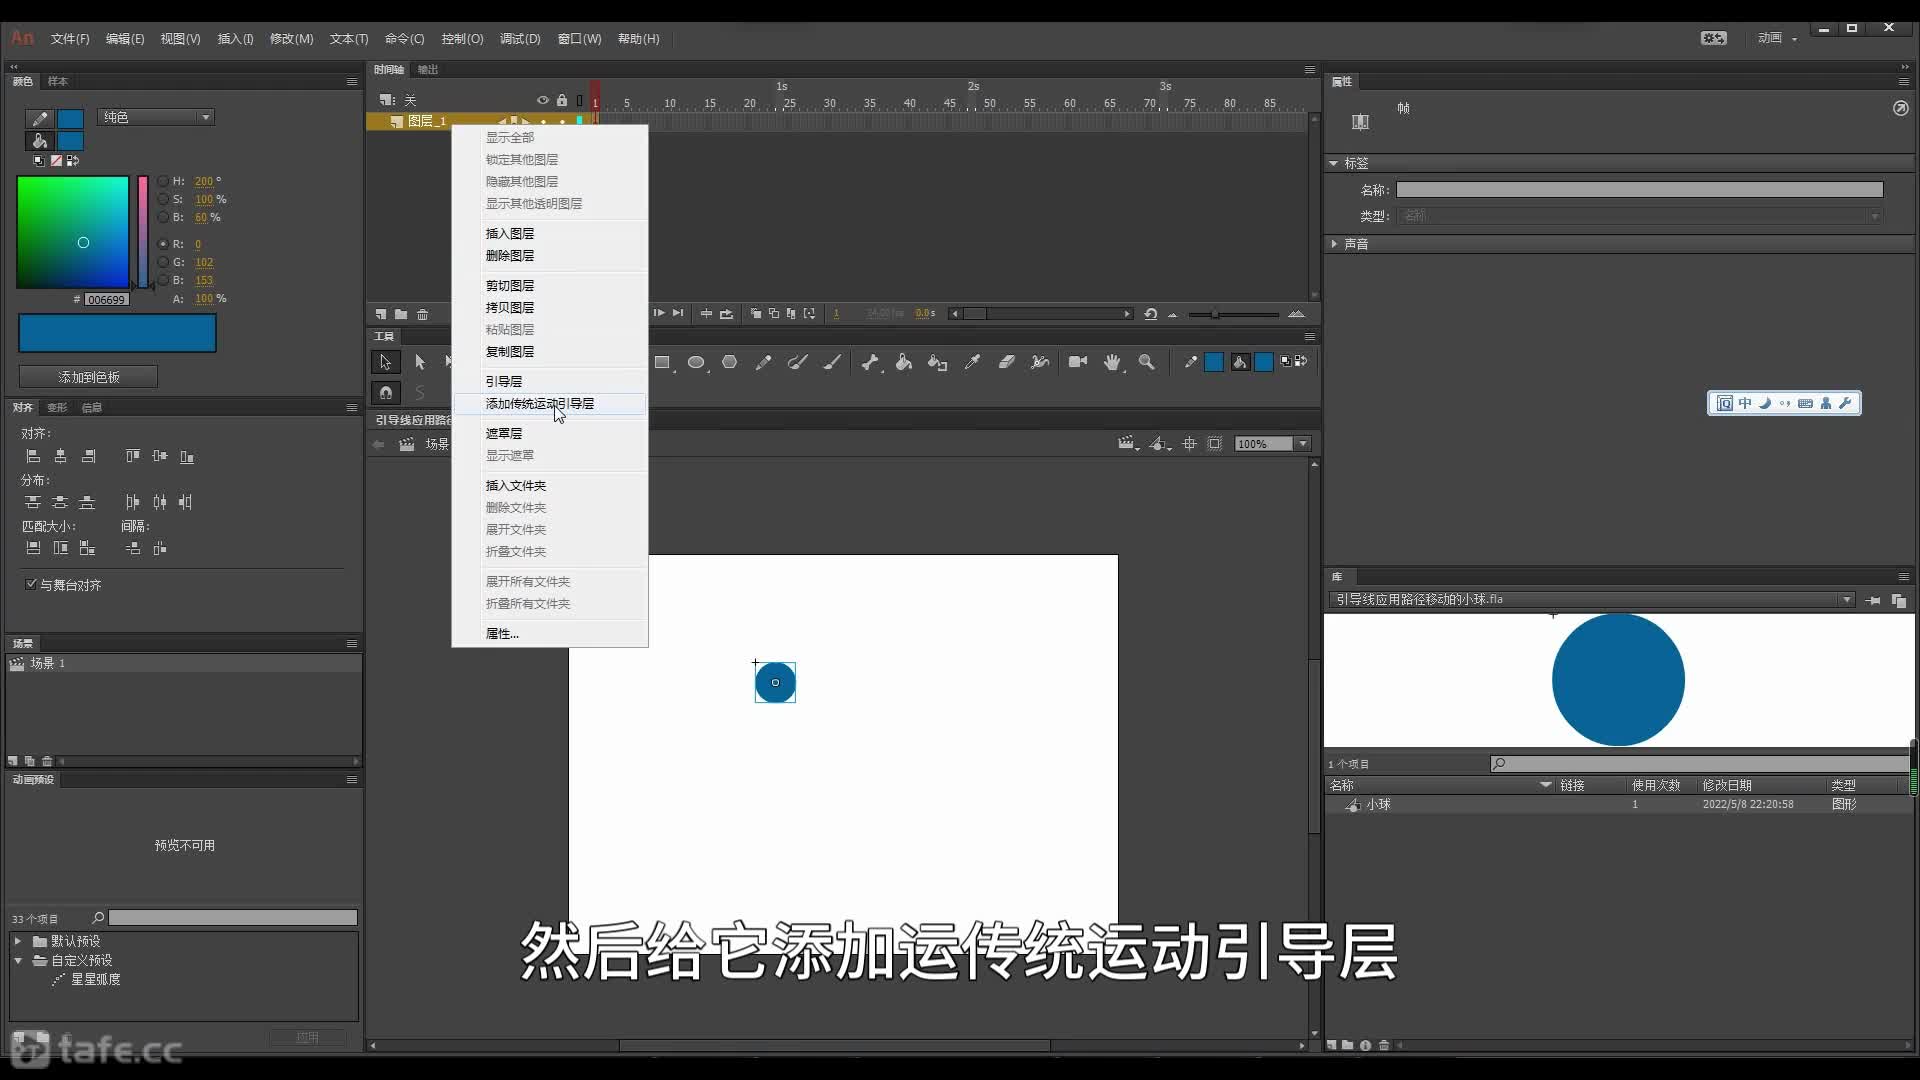Select the Zoom magnifier tool
The image size is (1920, 1080).
(1147, 362)
